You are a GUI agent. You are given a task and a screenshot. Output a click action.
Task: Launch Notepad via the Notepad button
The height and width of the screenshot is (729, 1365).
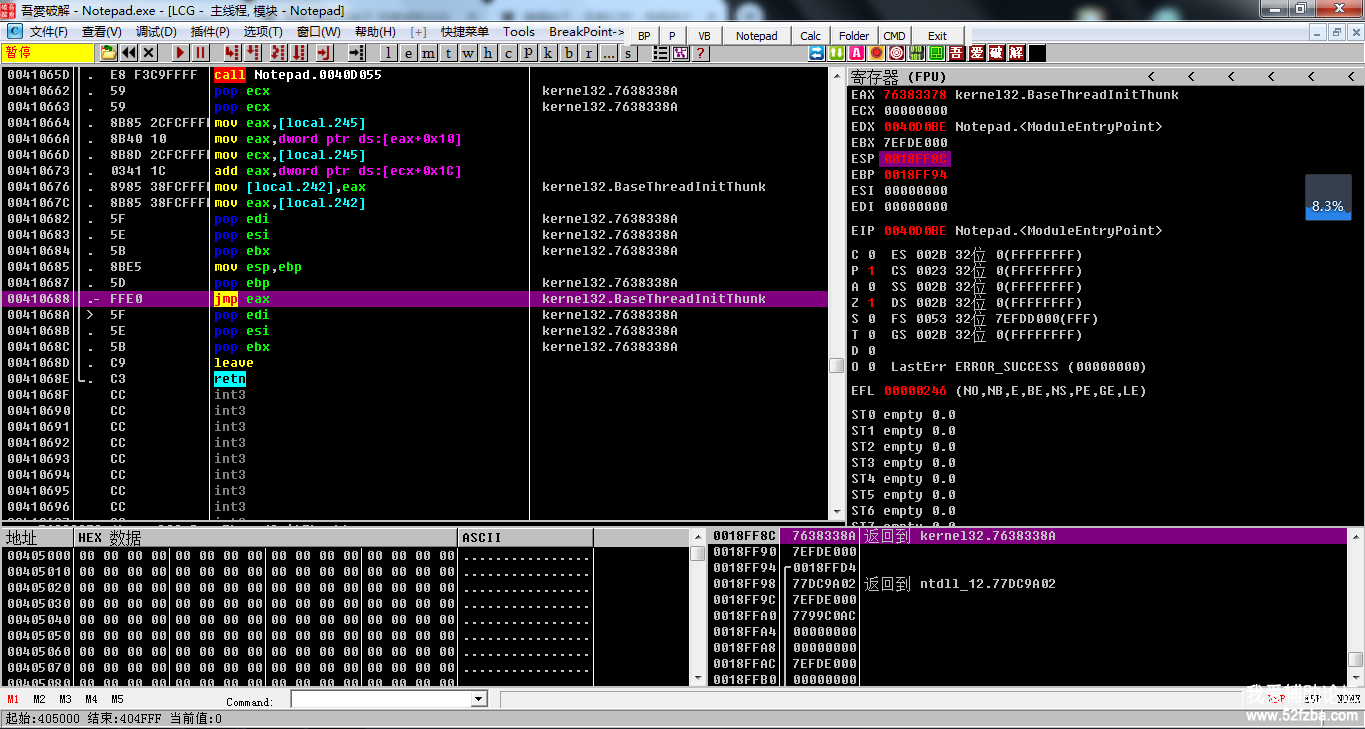(x=756, y=36)
